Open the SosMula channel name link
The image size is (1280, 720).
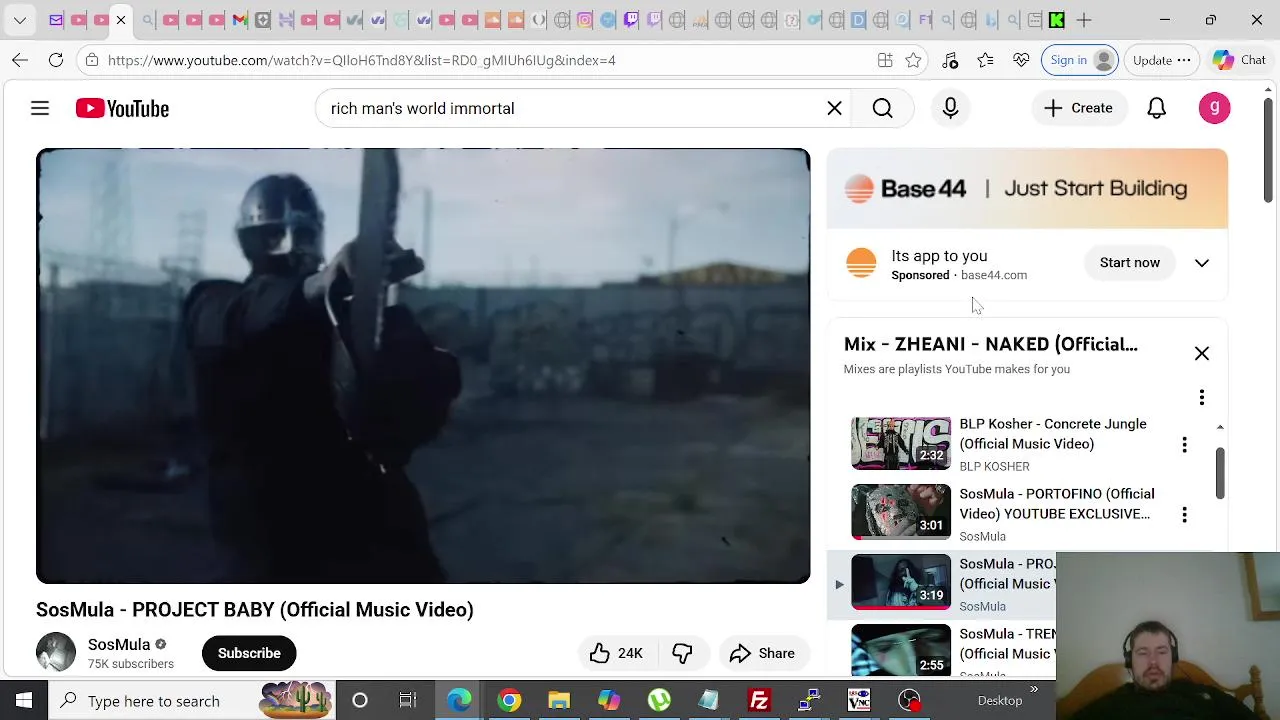tap(119, 645)
